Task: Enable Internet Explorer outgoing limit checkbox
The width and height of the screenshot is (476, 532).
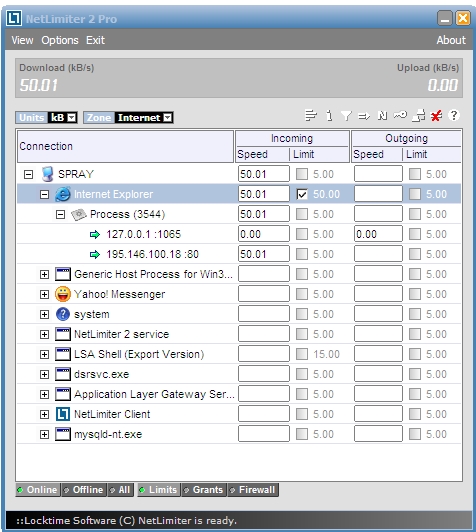Action: click(x=415, y=194)
